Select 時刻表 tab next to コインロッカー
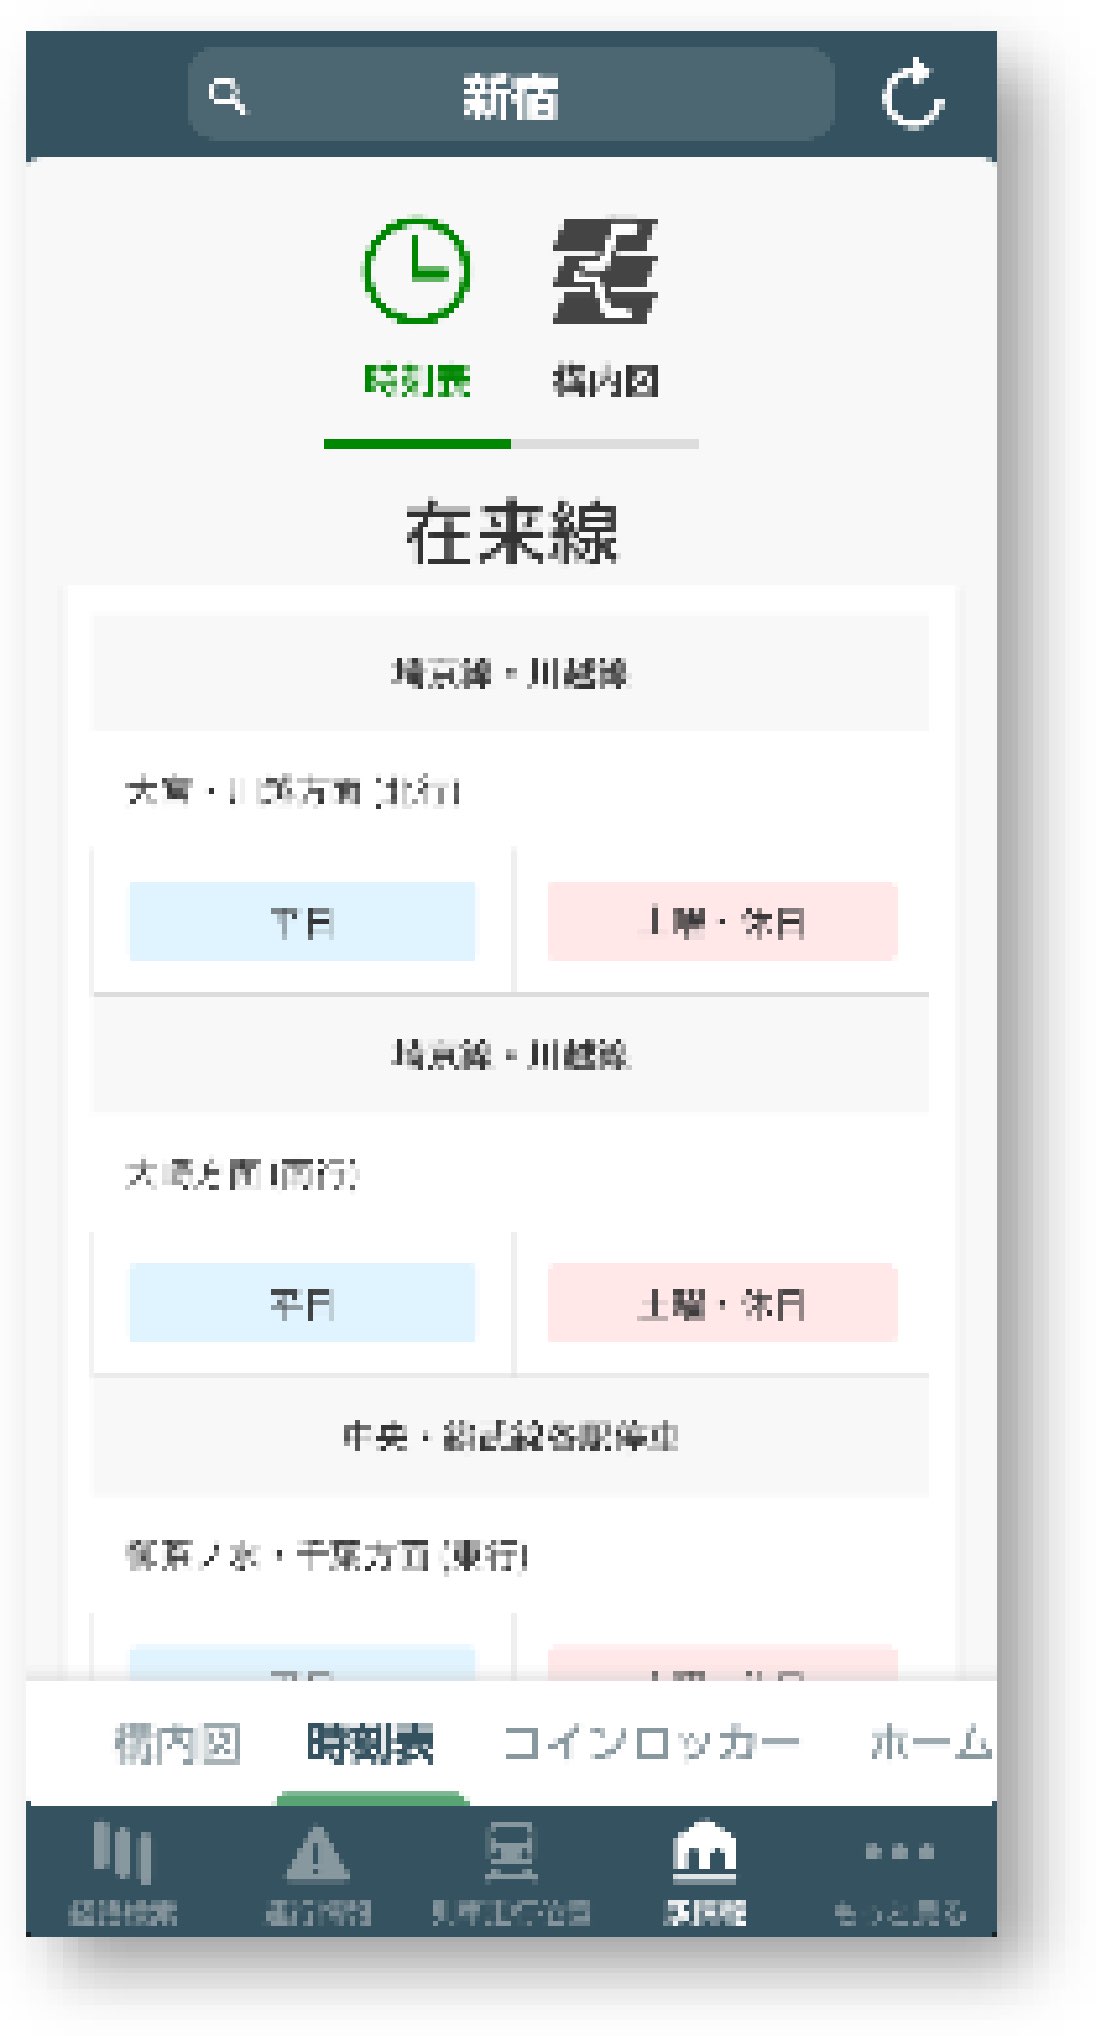The image size is (1096, 2036). tap(370, 1744)
